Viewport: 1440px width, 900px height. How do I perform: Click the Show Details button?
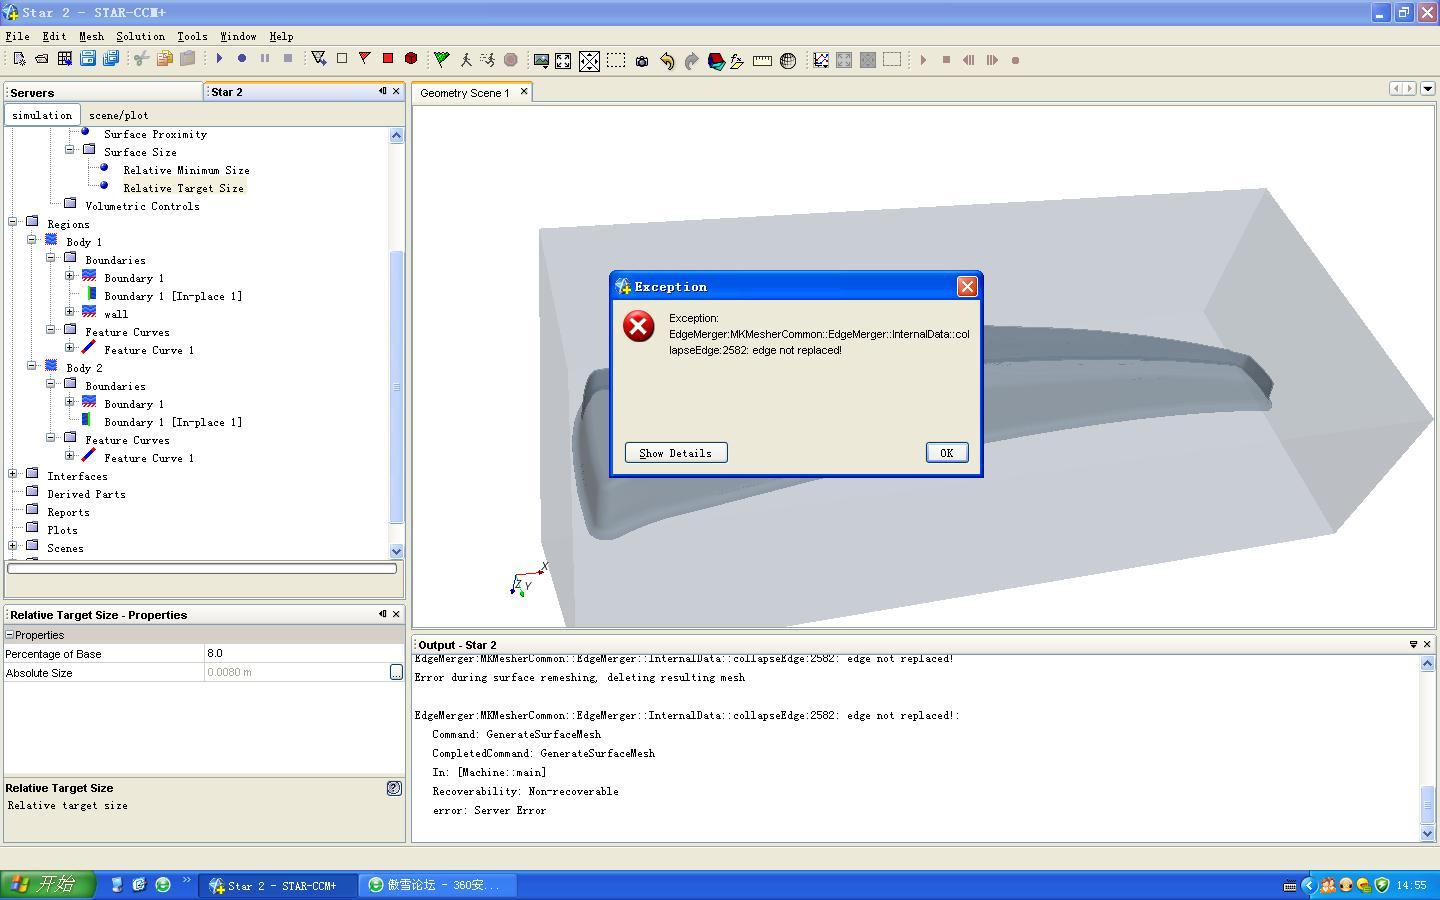[676, 453]
